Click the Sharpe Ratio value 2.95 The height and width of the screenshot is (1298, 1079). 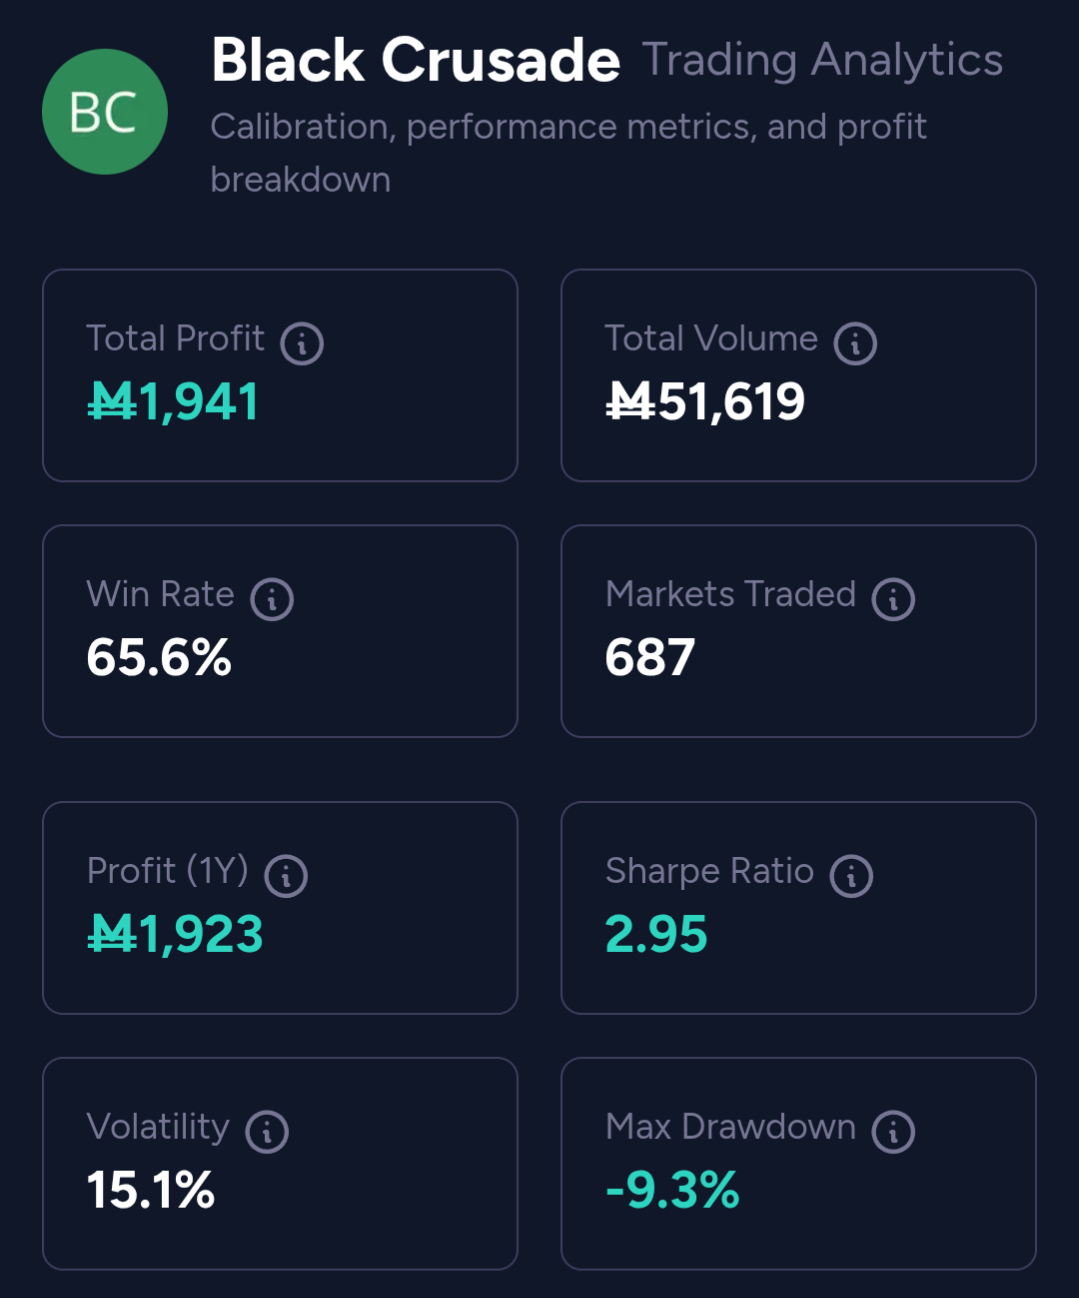tap(656, 934)
